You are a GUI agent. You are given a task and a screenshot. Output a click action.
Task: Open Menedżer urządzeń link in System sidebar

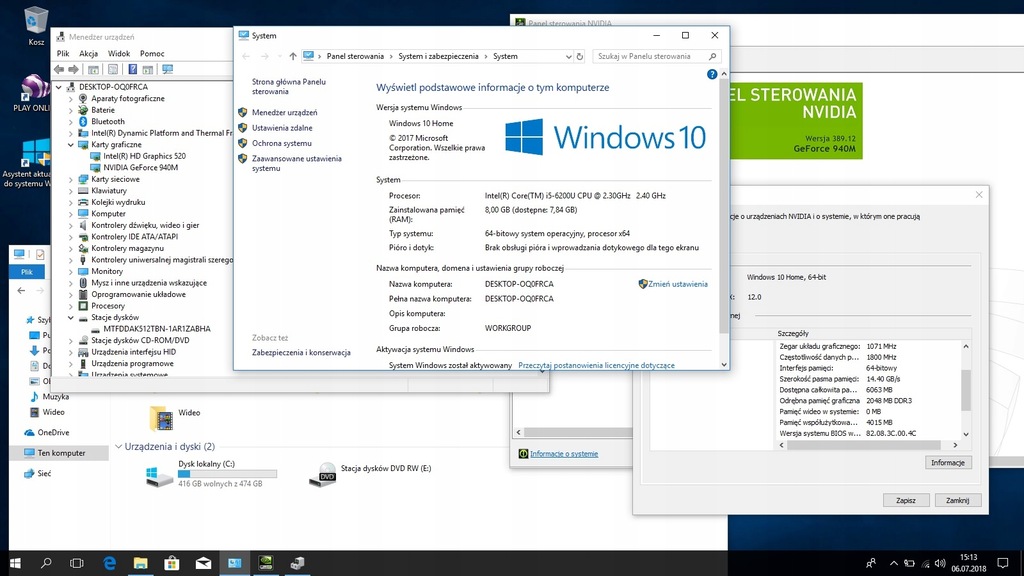click(285, 112)
